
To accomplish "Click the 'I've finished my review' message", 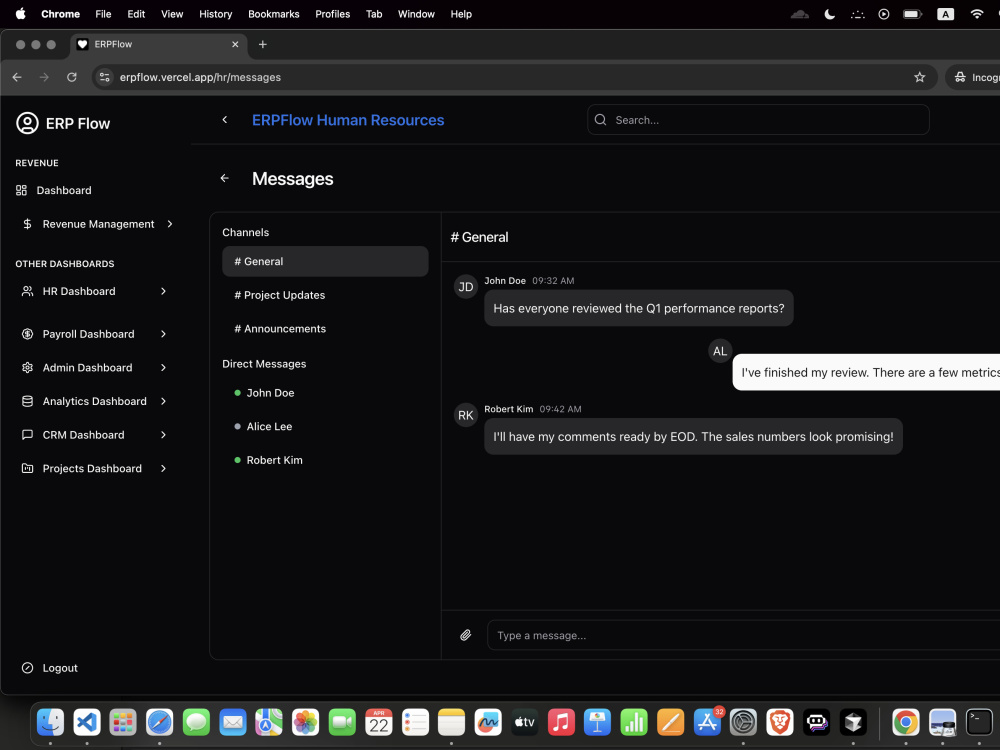I will (867, 372).
